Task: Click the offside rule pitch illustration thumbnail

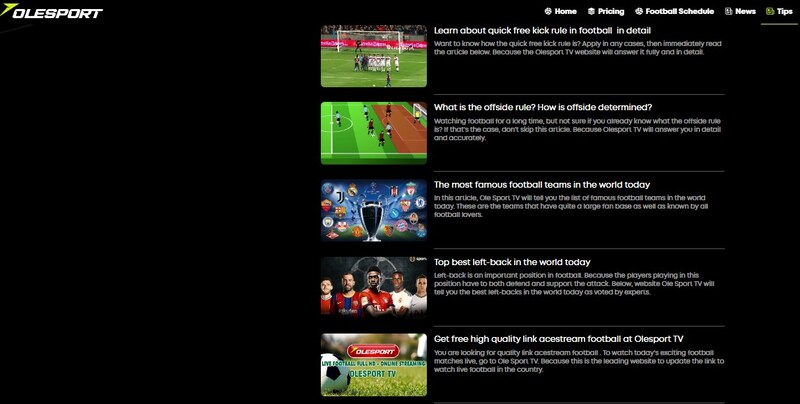Action: [x=374, y=132]
